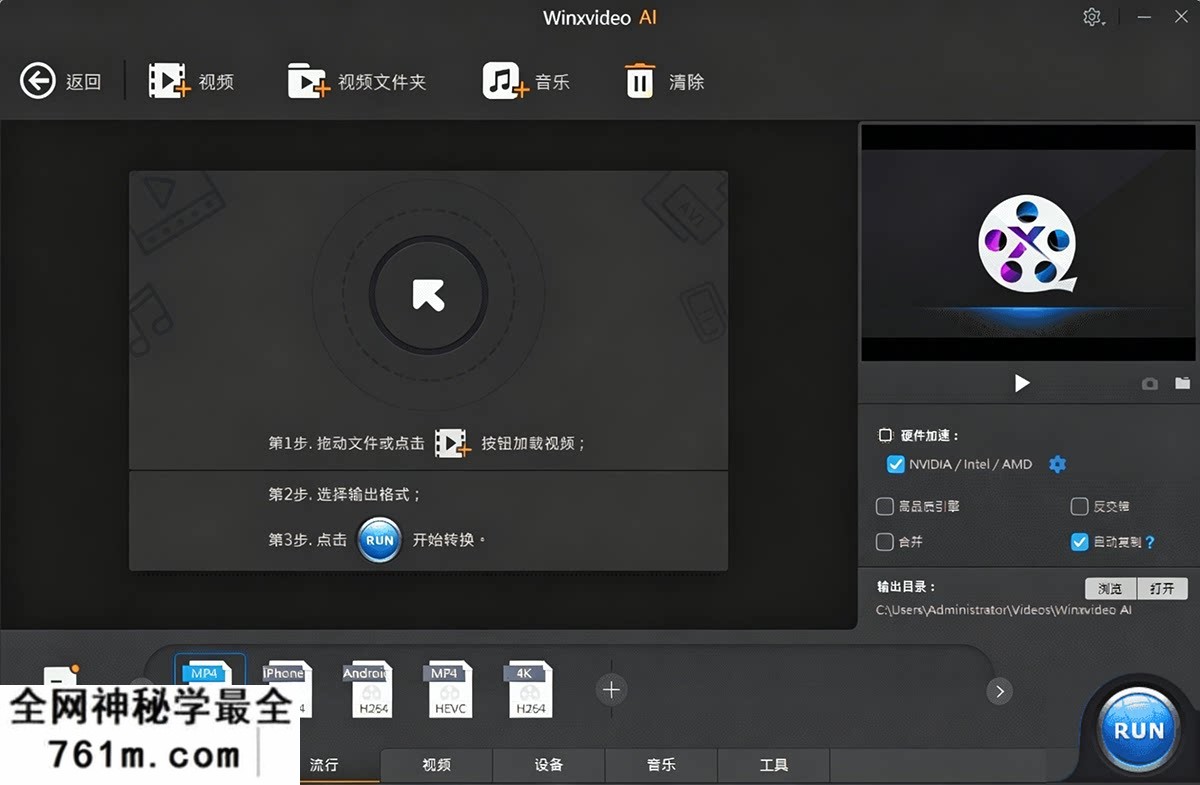Switch to the 音乐 format tab
1200x785 pixels.
tap(661, 765)
